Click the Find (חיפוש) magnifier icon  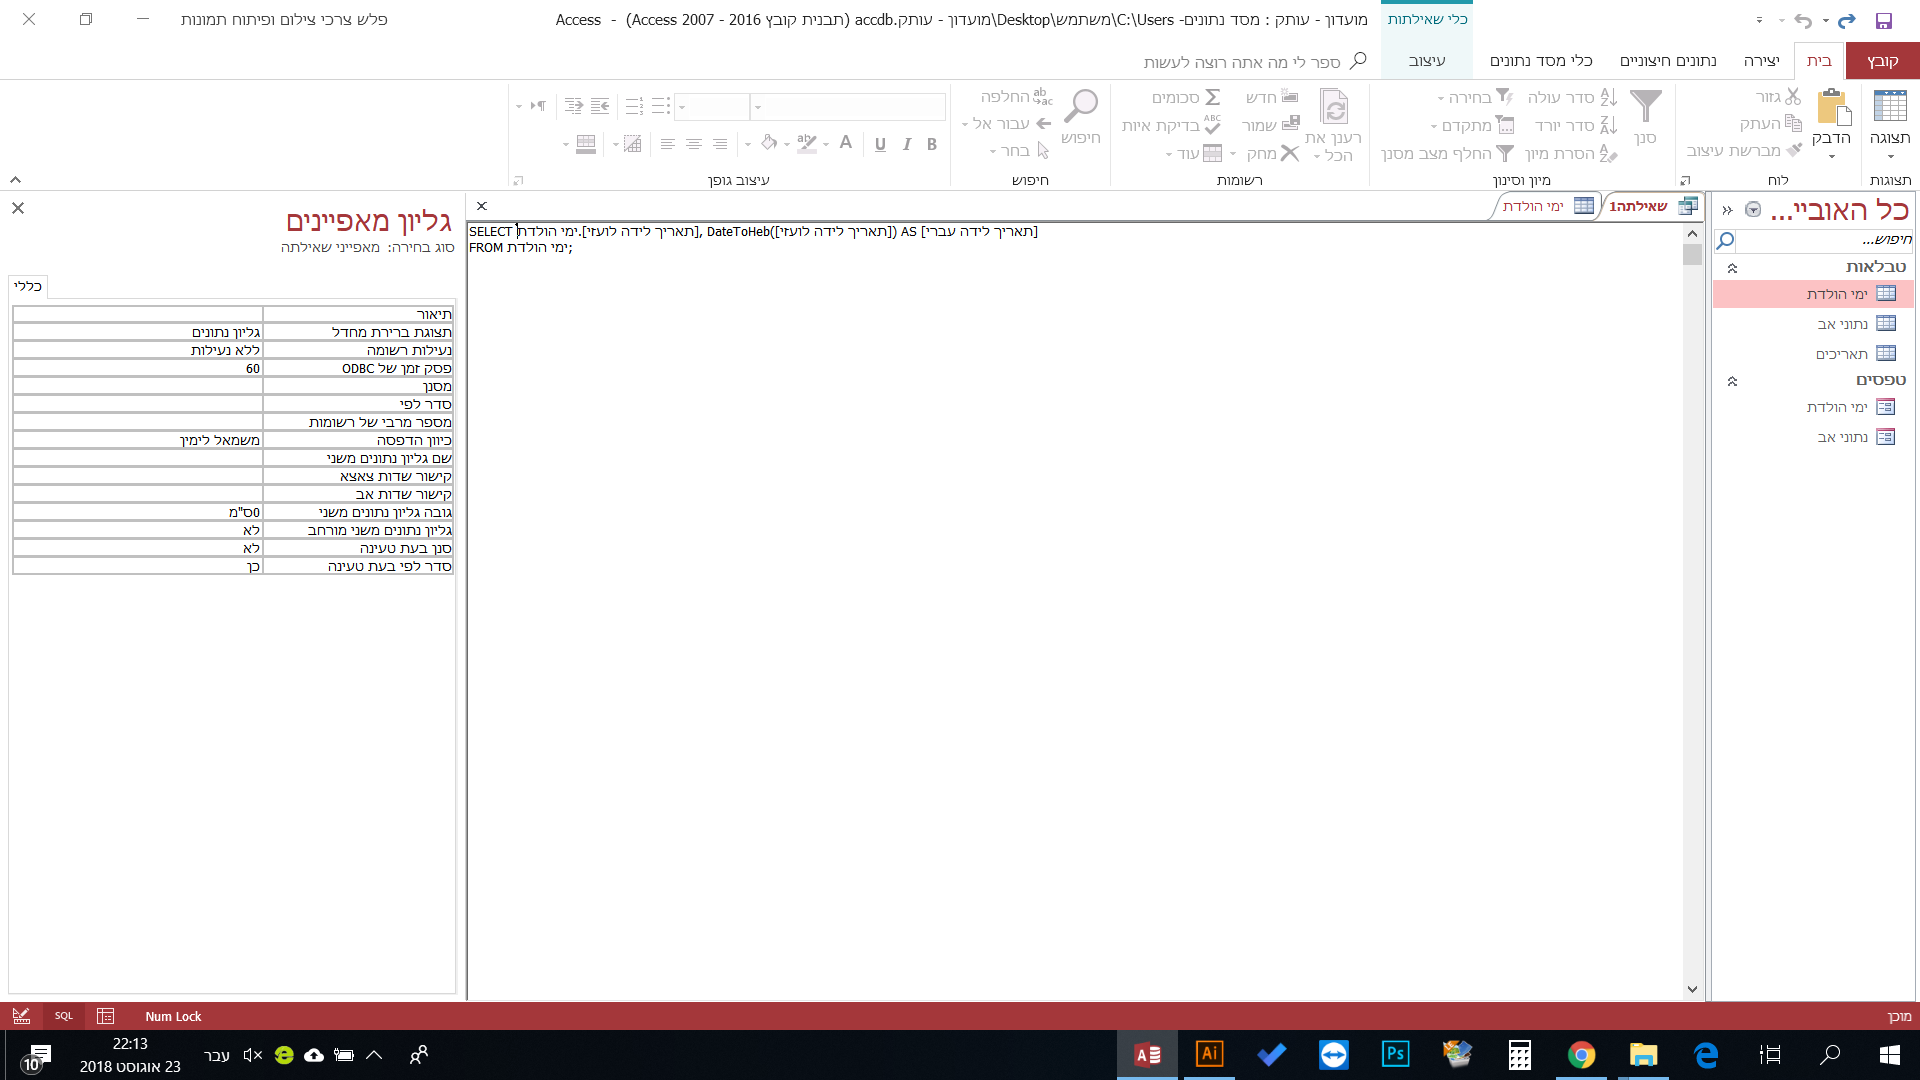tap(1081, 107)
